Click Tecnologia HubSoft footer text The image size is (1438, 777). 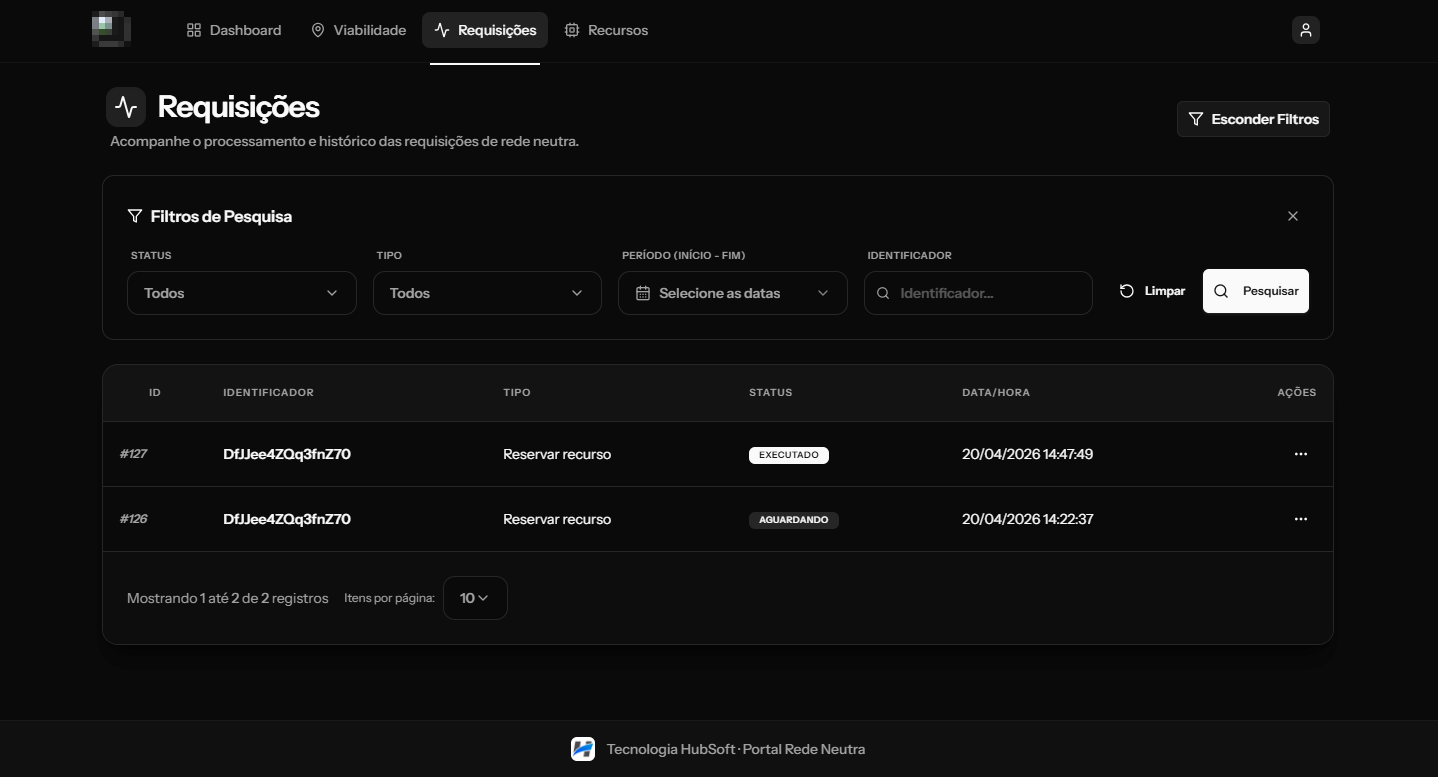(x=736, y=749)
